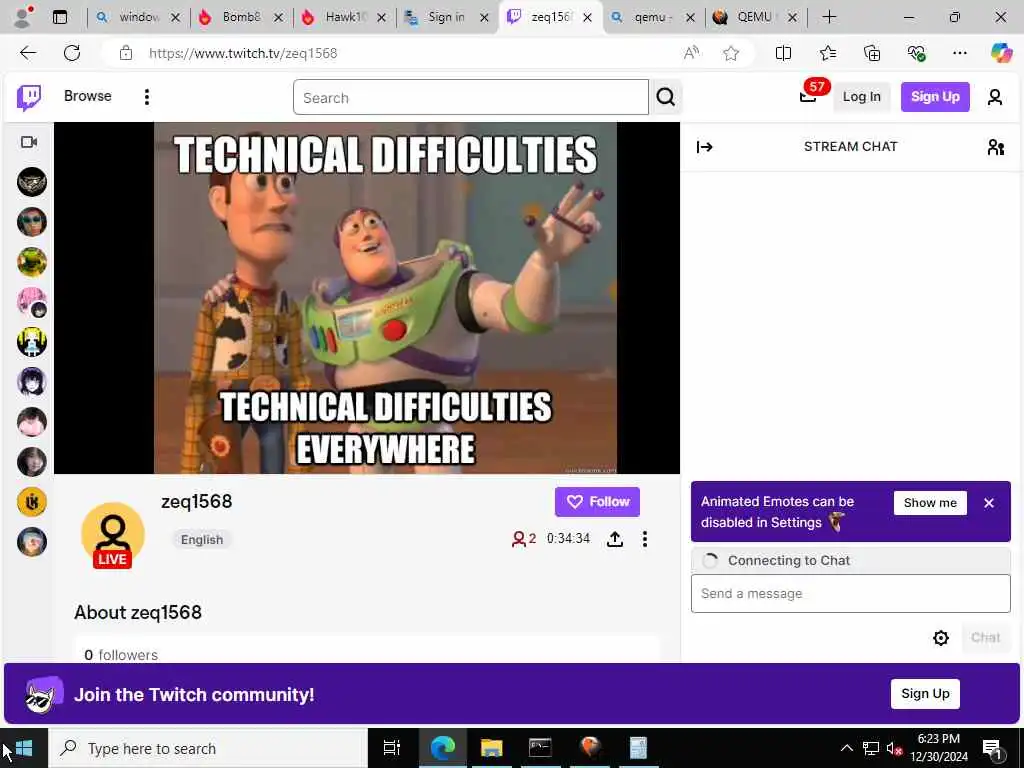Click the Chat send button

(985, 637)
